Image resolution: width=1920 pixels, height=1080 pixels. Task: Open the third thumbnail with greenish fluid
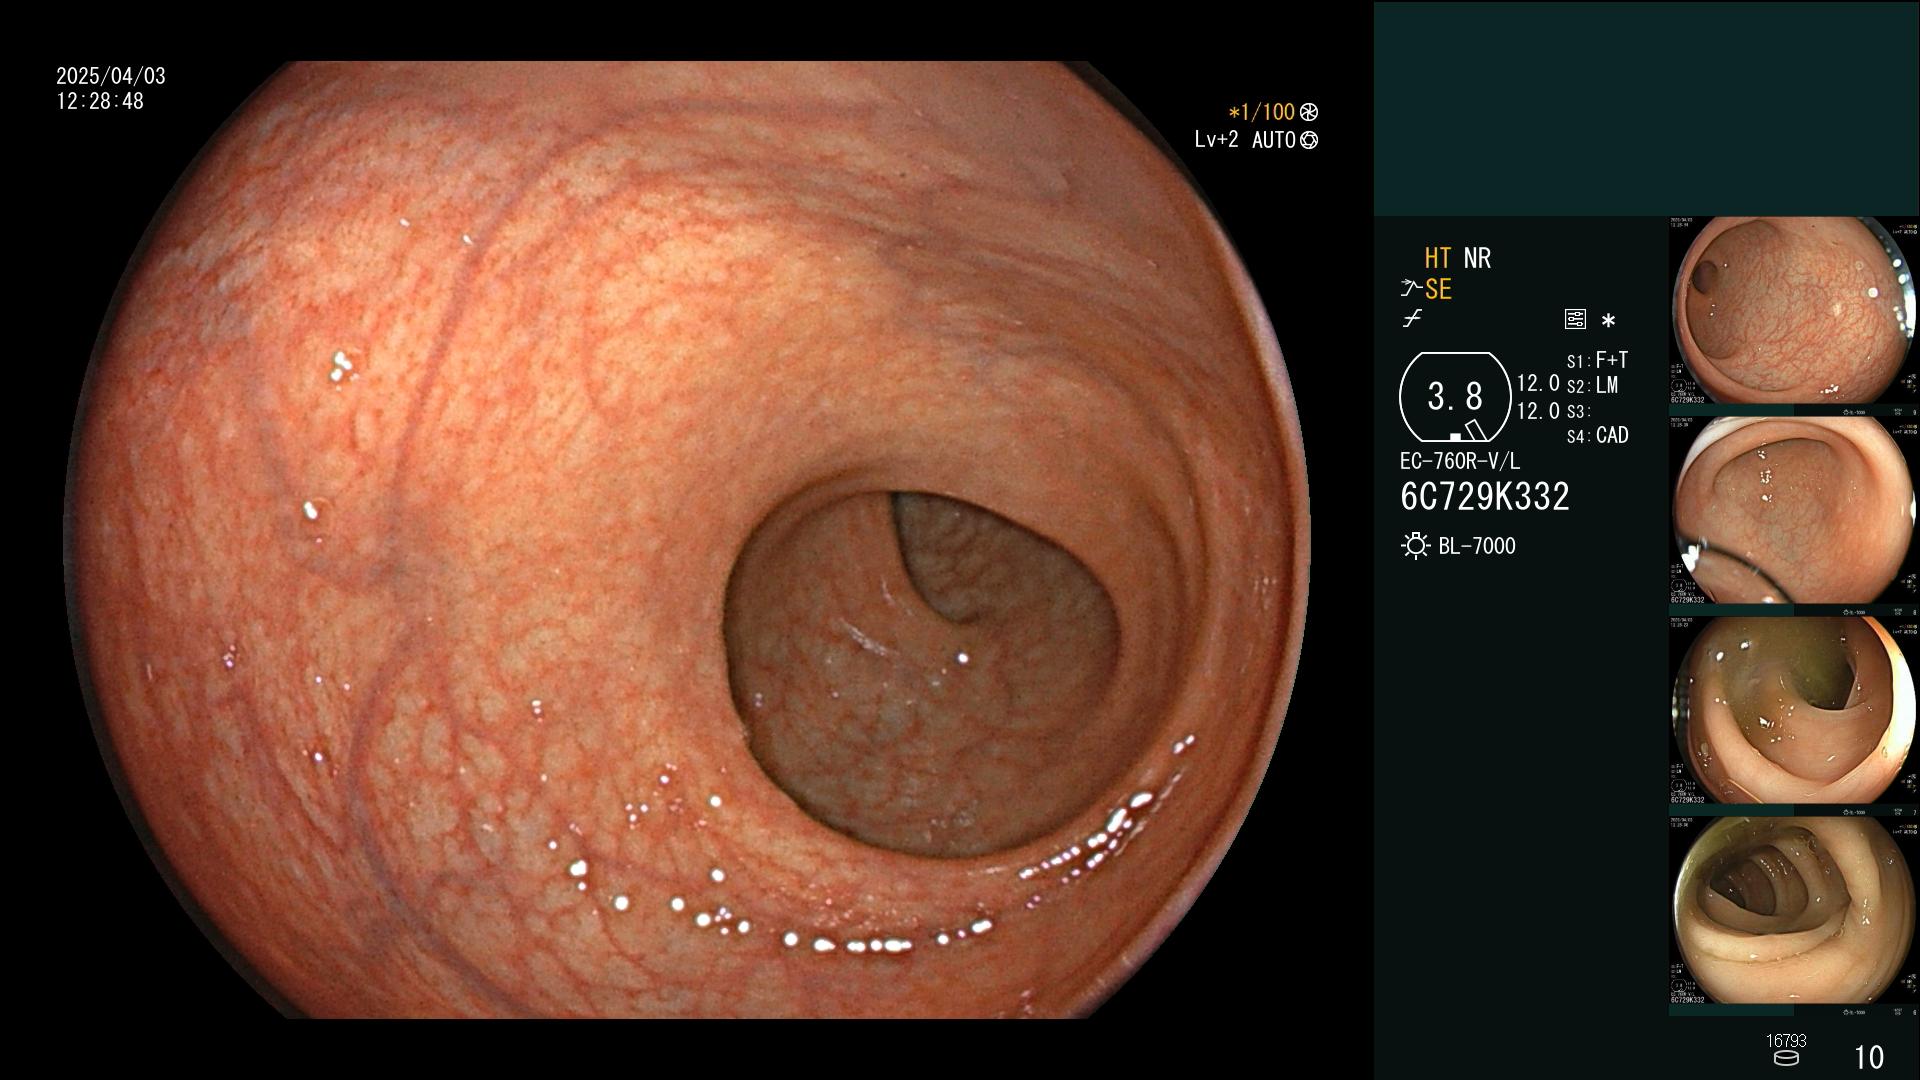[1794, 711]
